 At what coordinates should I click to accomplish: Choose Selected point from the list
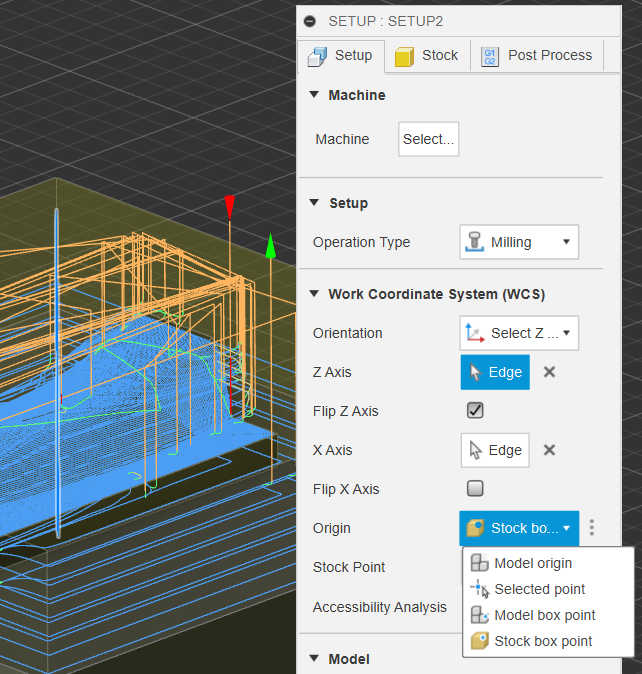pos(538,589)
